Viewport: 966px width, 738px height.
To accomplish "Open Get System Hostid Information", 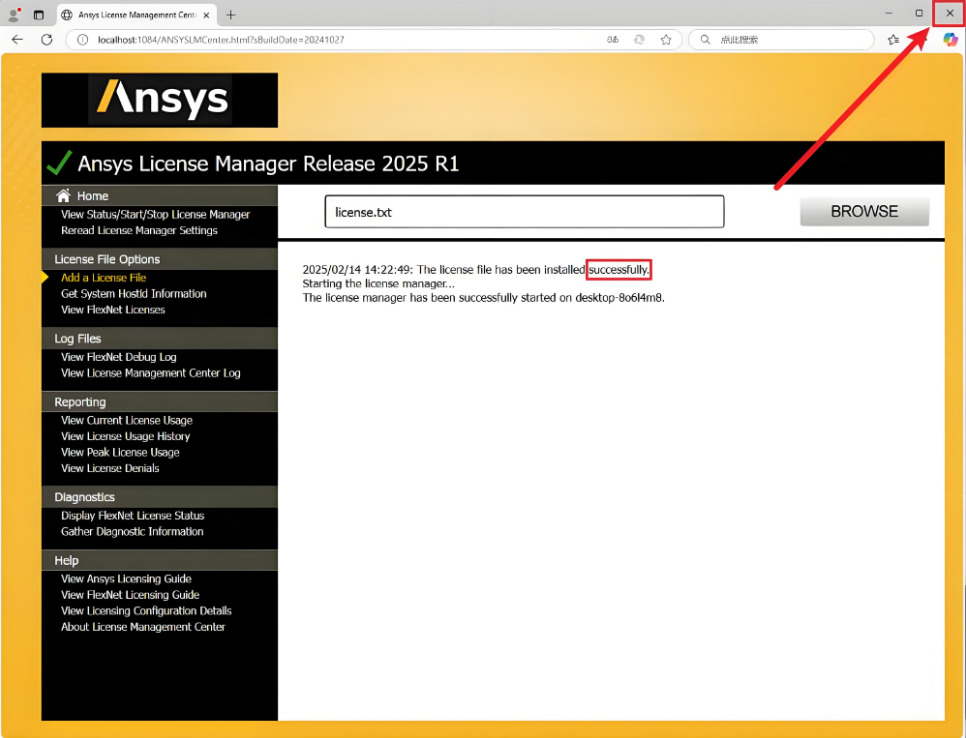I will (x=134, y=294).
